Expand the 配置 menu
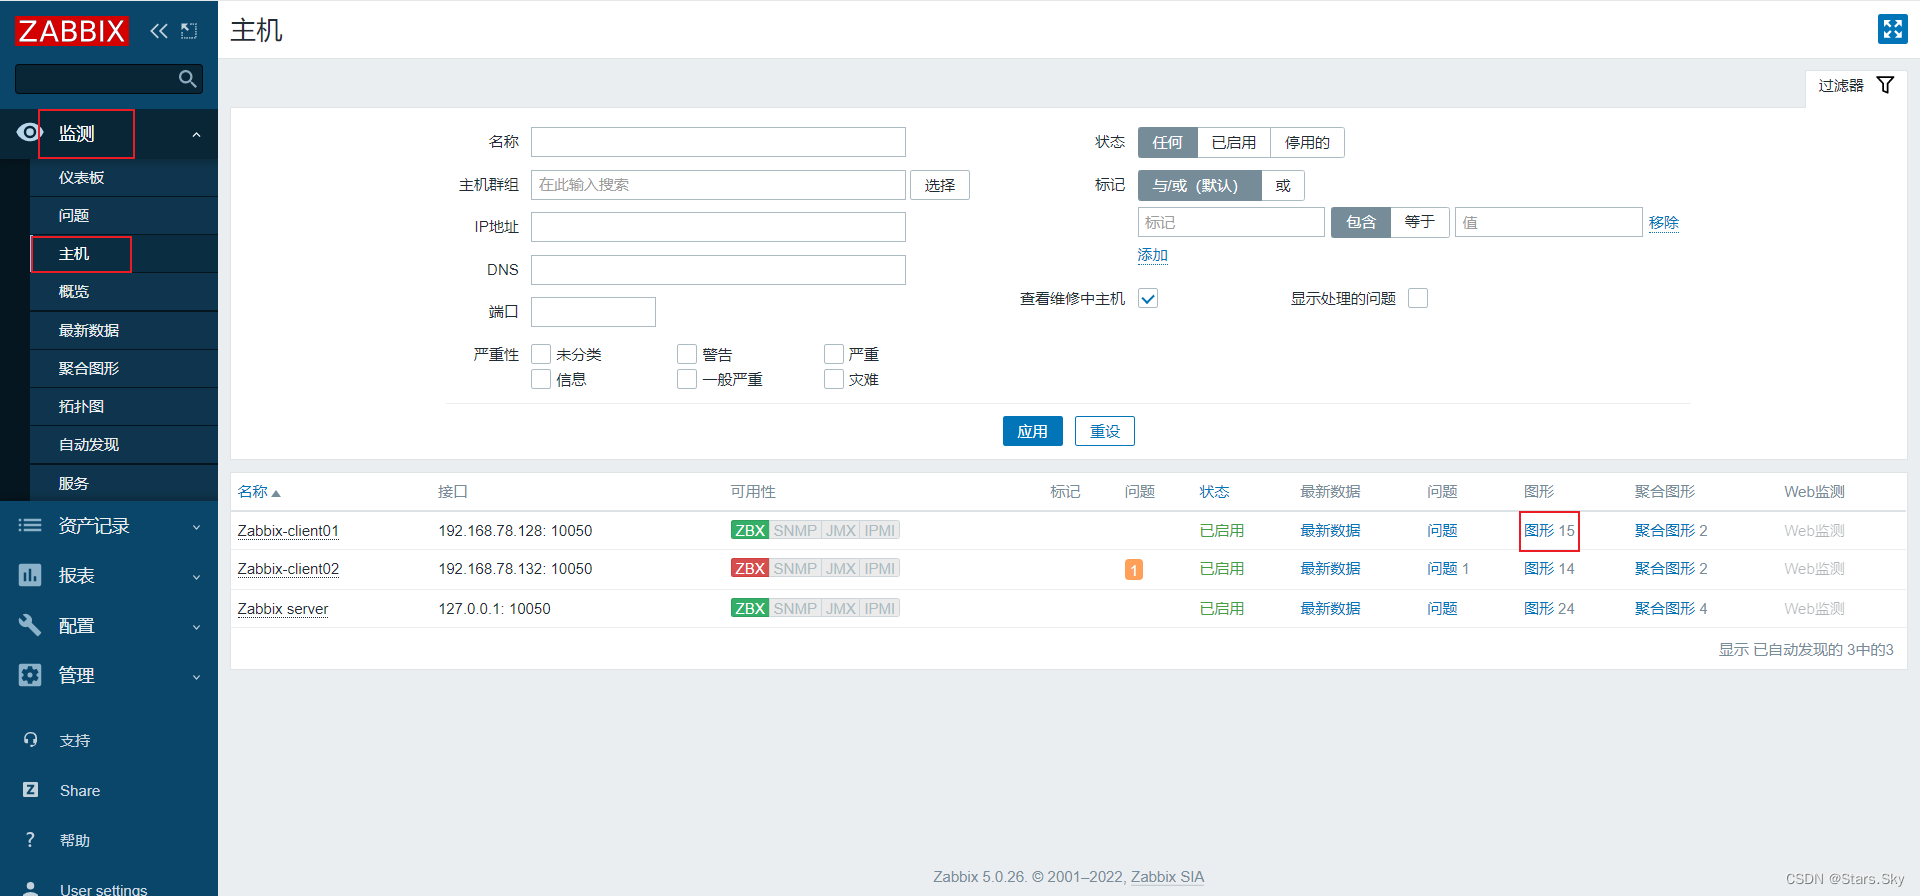 196,627
